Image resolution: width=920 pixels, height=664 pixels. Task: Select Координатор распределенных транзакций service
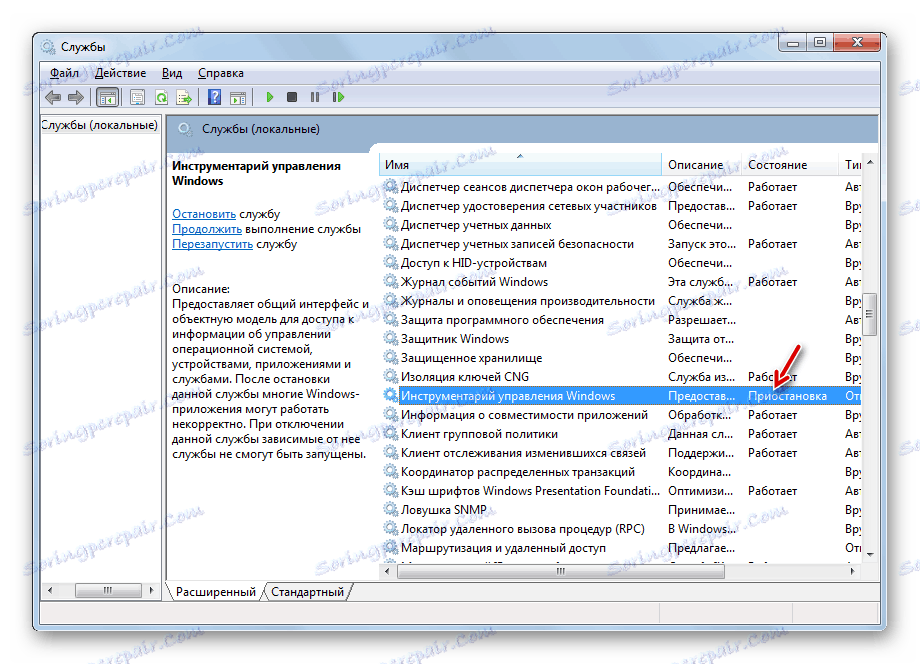[x=622, y=472]
